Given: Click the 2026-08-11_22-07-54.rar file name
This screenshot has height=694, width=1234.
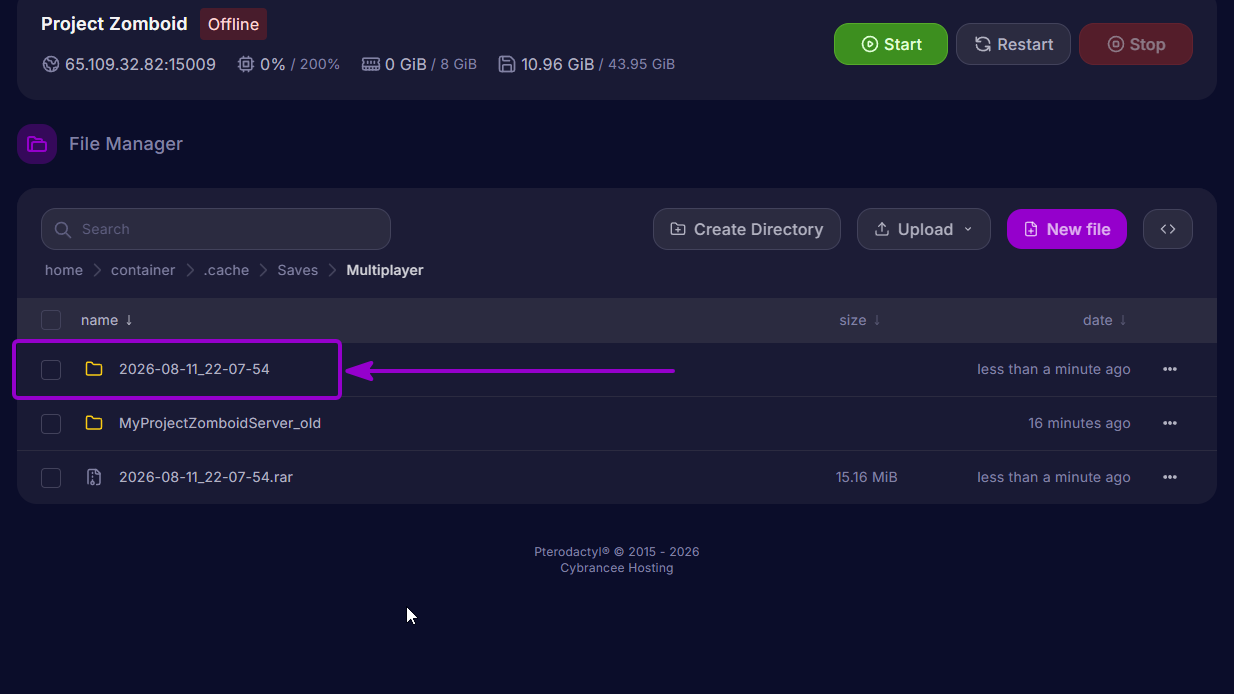Looking at the screenshot, I should (206, 477).
